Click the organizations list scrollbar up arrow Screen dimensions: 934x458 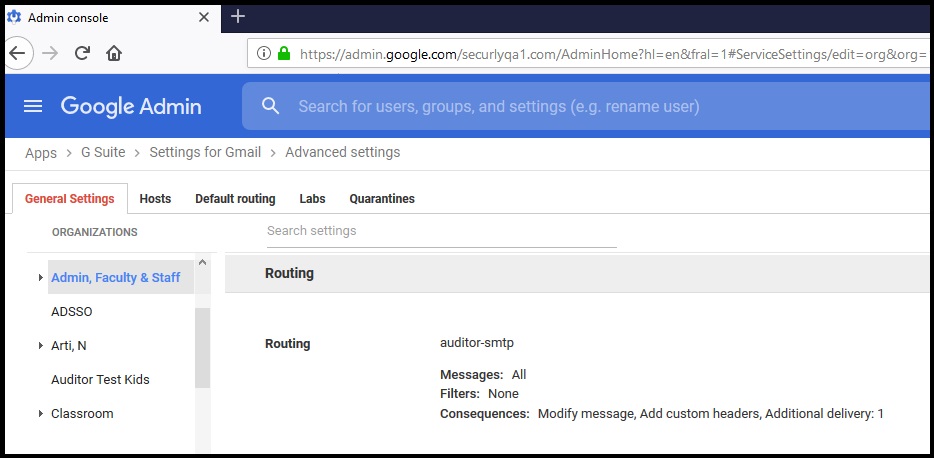[203, 262]
